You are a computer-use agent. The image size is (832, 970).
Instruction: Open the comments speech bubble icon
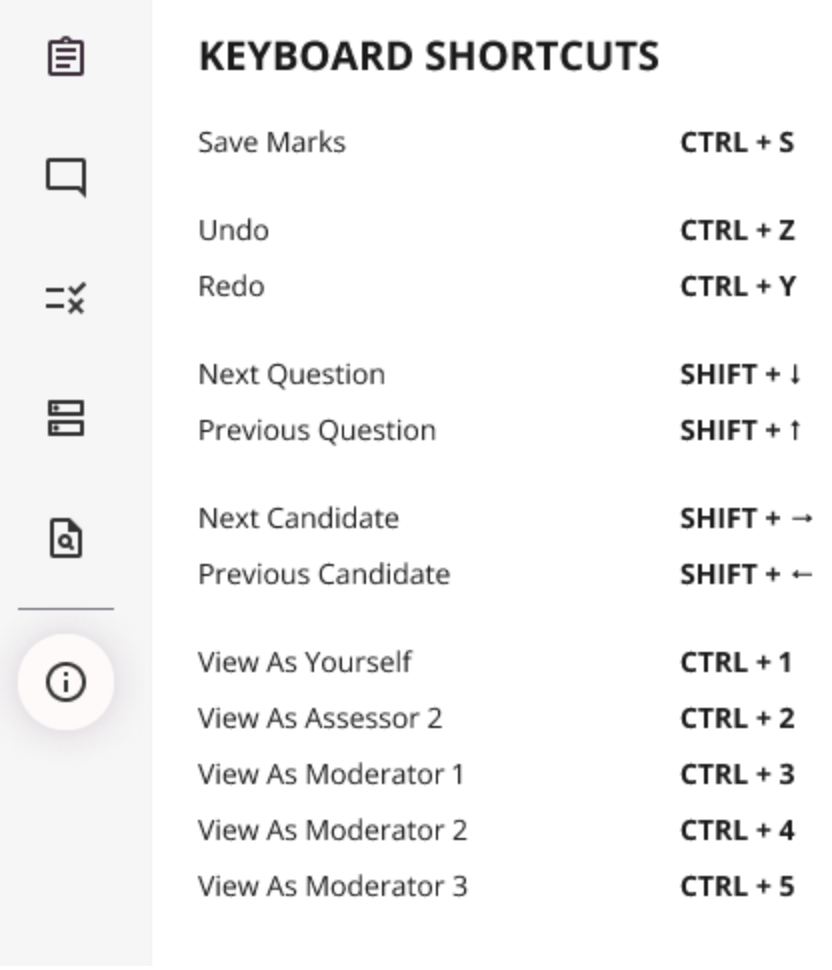(x=66, y=178)
